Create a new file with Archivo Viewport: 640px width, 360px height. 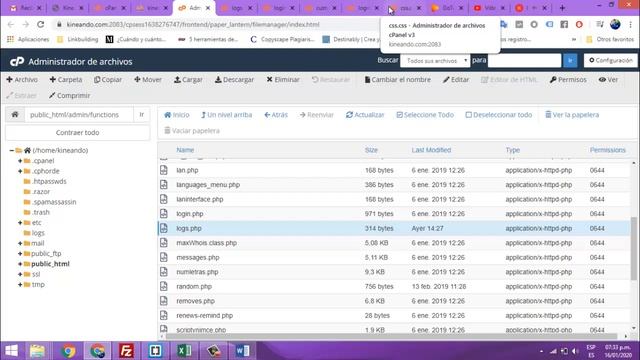pos(22,80)
